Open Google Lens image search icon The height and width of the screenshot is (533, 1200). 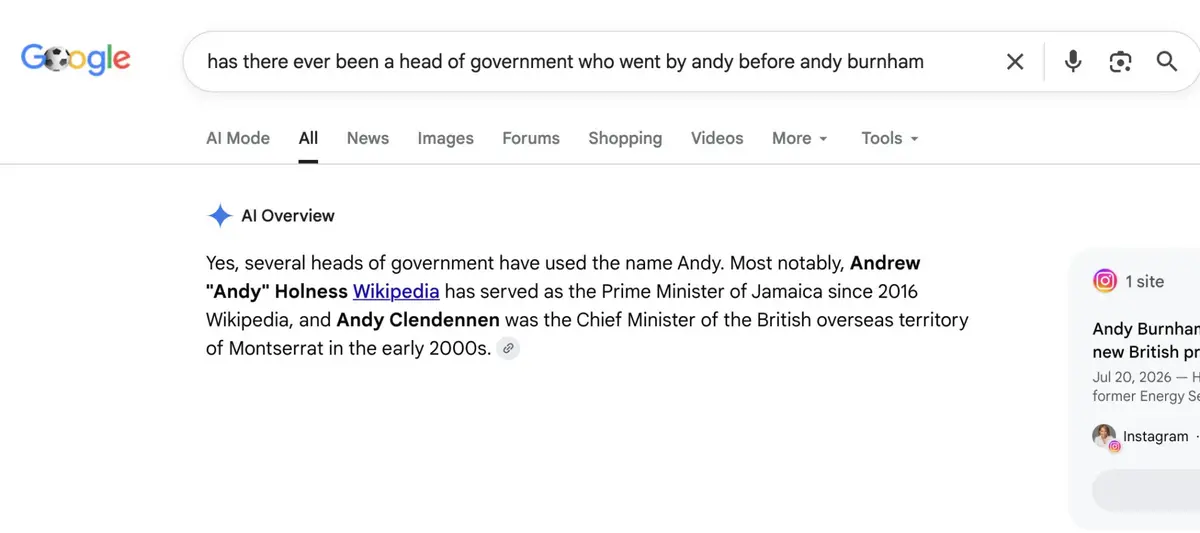point(1120,62)
